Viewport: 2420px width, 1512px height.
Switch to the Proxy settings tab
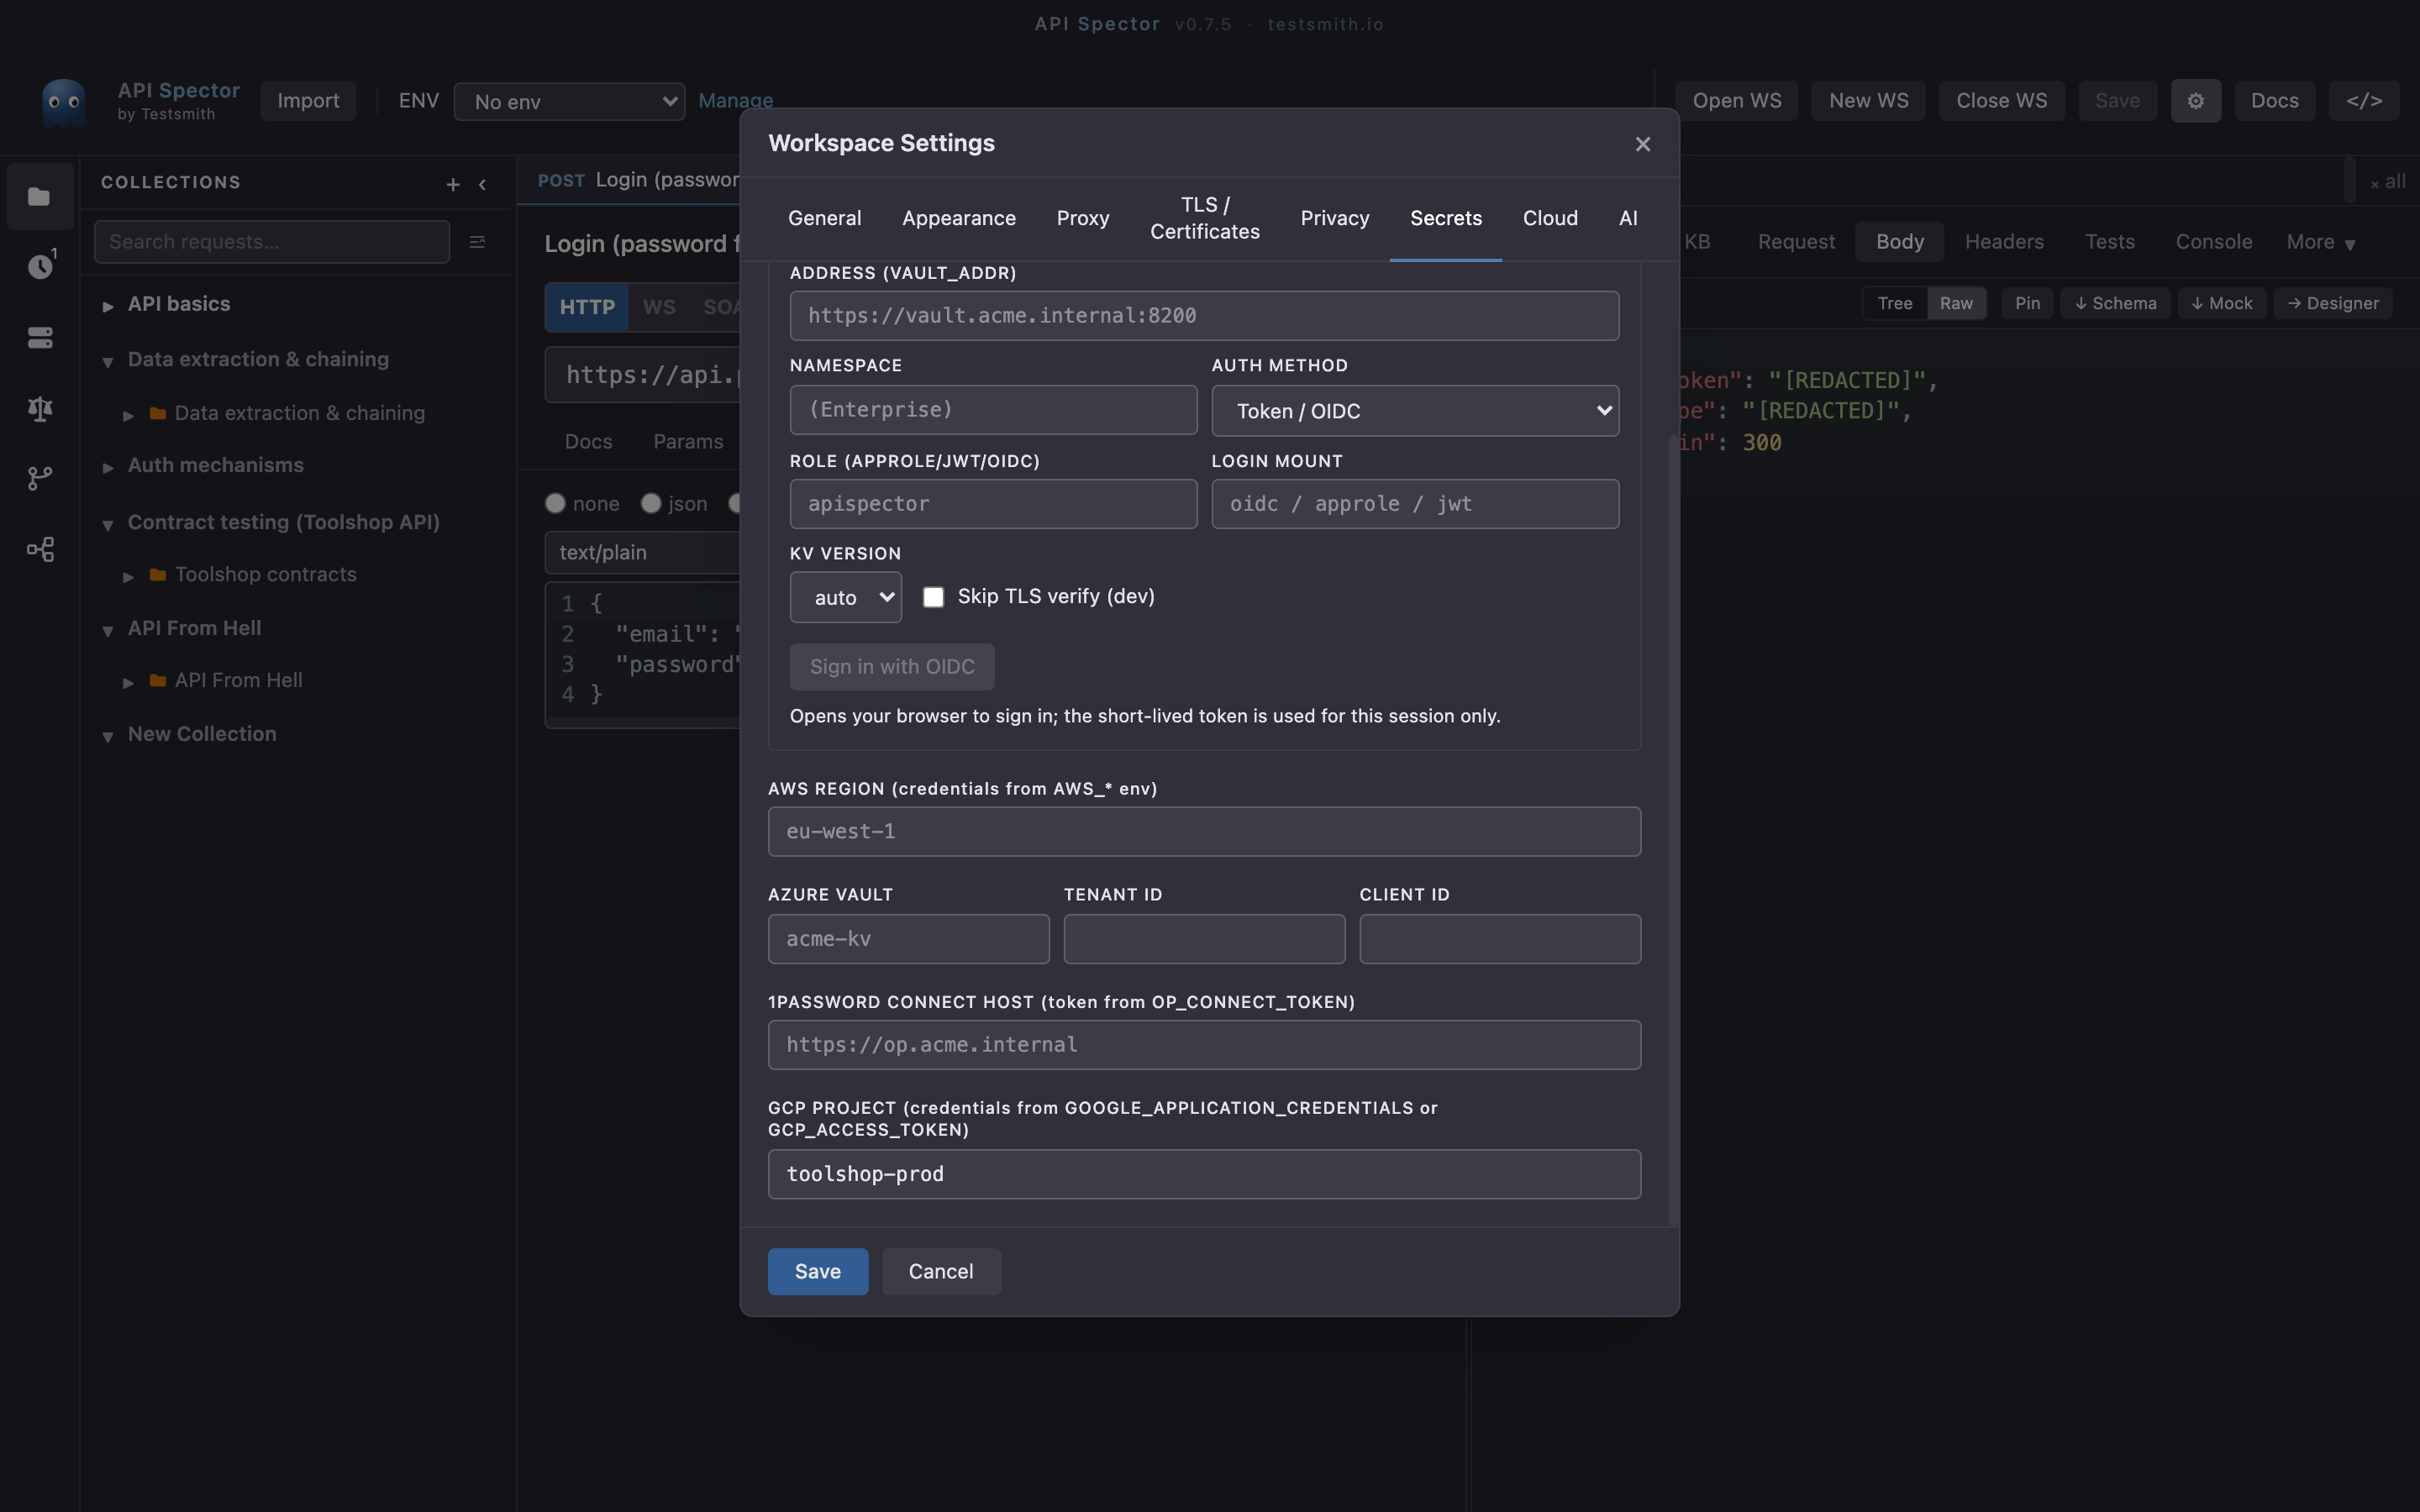pos(1082,218)
